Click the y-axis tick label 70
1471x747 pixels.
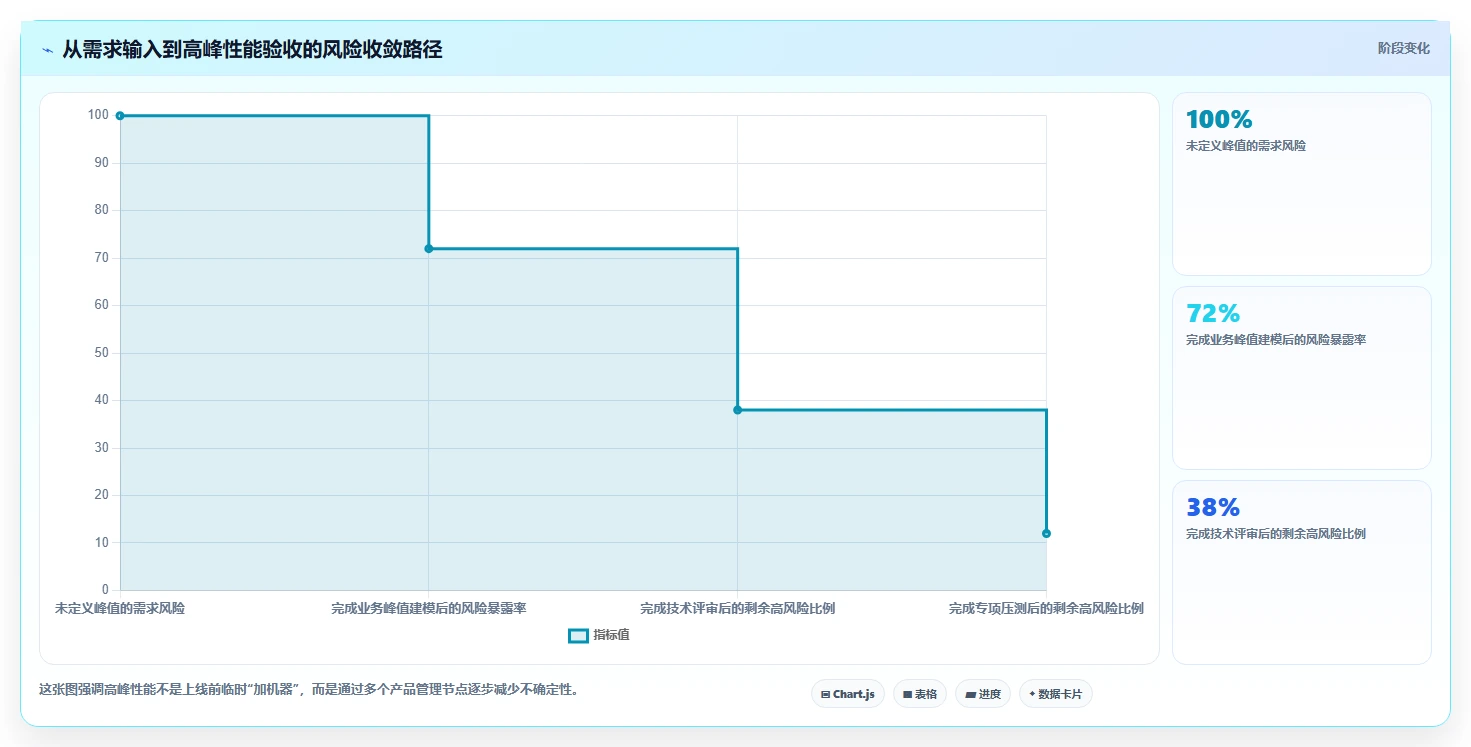tap(101, 258)
